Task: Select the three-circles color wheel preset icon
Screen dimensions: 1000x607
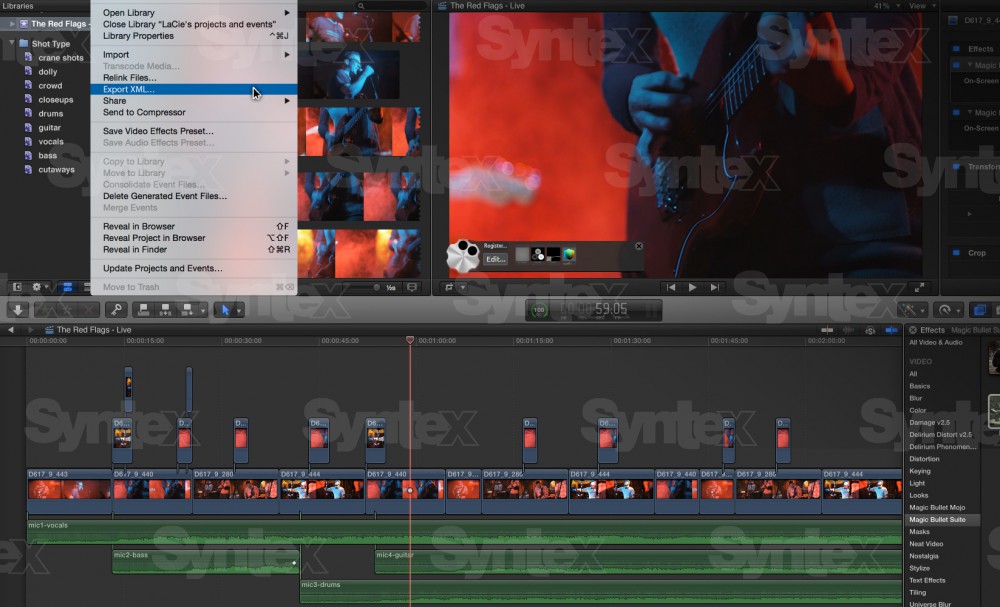Action: click(x=538, y=255)
